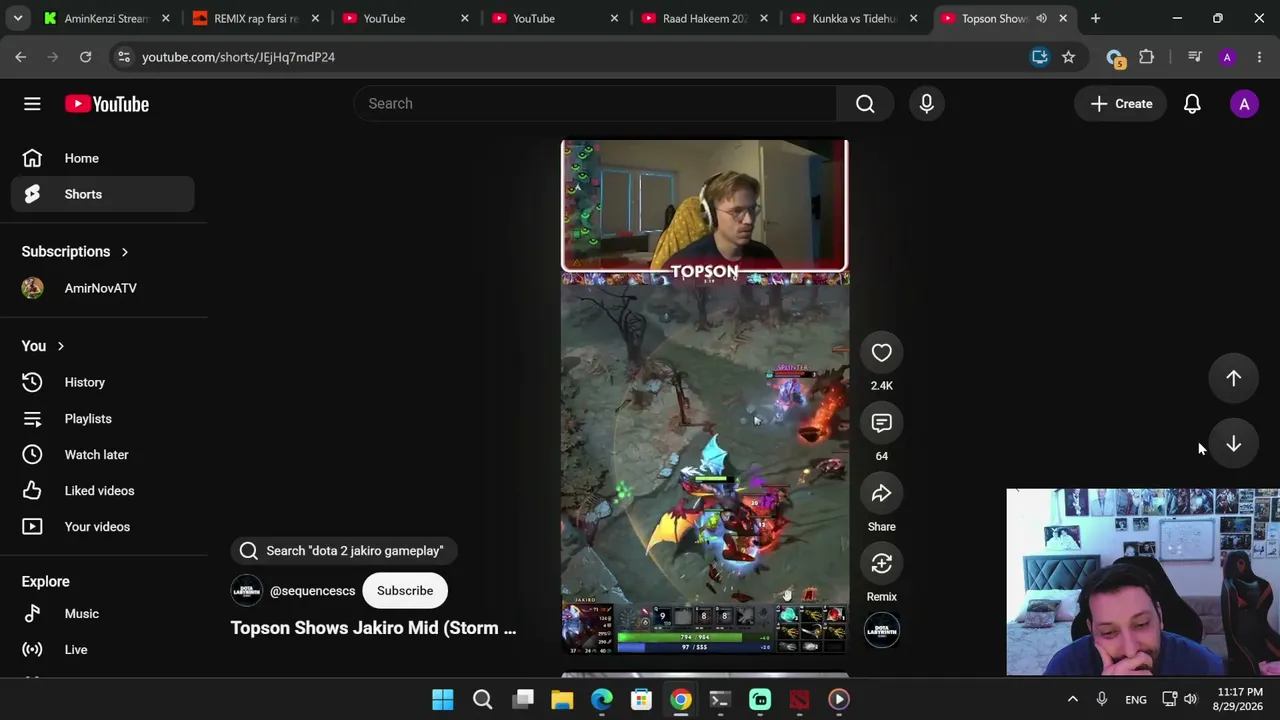The height and width of the screenshot is (720, 1280).
Task: Open the Create menu
Action: 1121,104
